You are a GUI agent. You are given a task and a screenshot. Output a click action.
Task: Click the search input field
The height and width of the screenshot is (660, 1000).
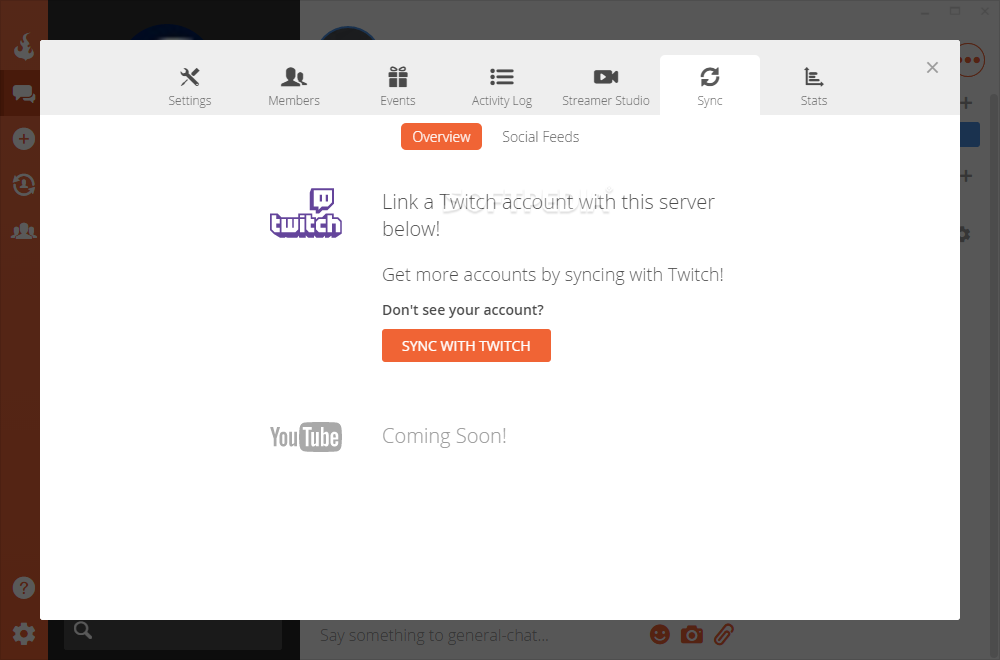(x=173, y=634)
